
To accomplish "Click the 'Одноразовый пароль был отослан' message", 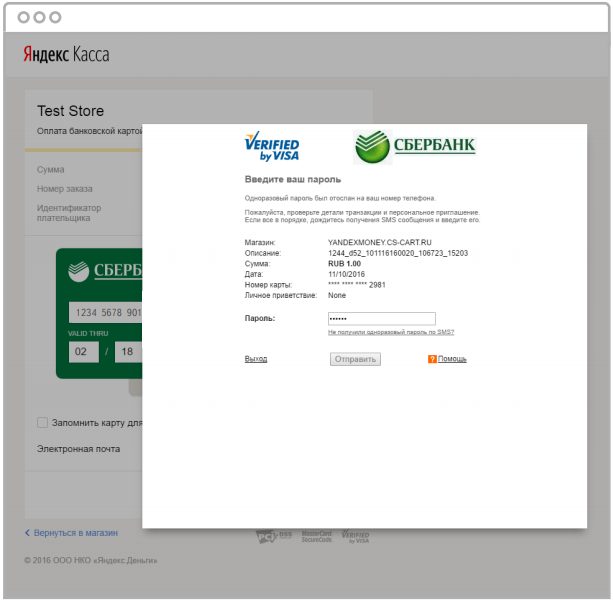I will (340, 198).
